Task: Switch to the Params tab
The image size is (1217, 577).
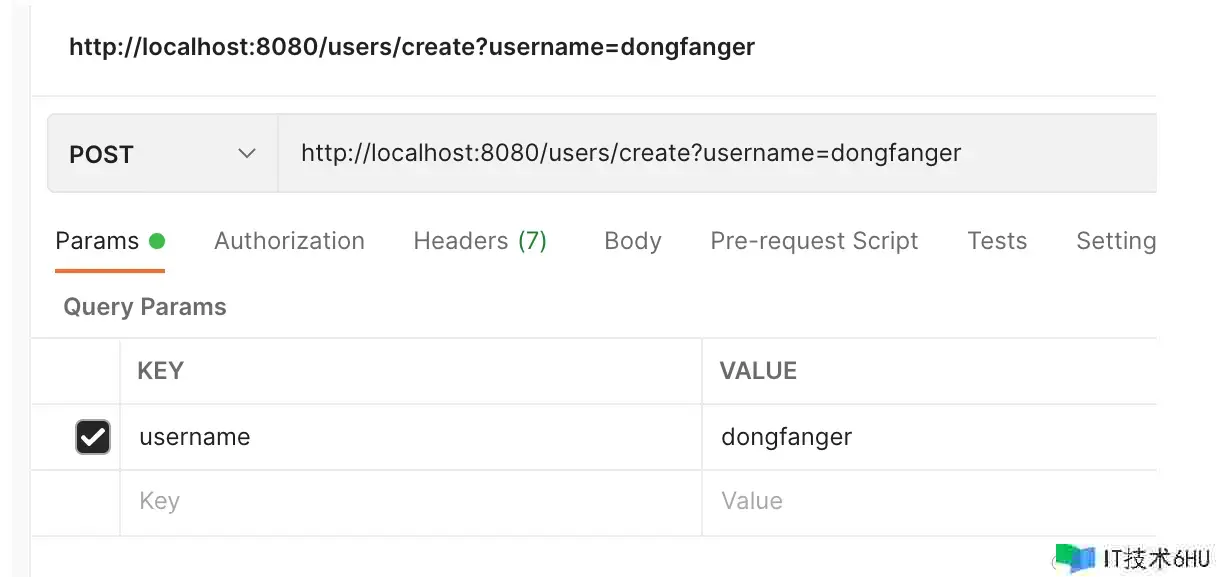Action: coord(97,241)
